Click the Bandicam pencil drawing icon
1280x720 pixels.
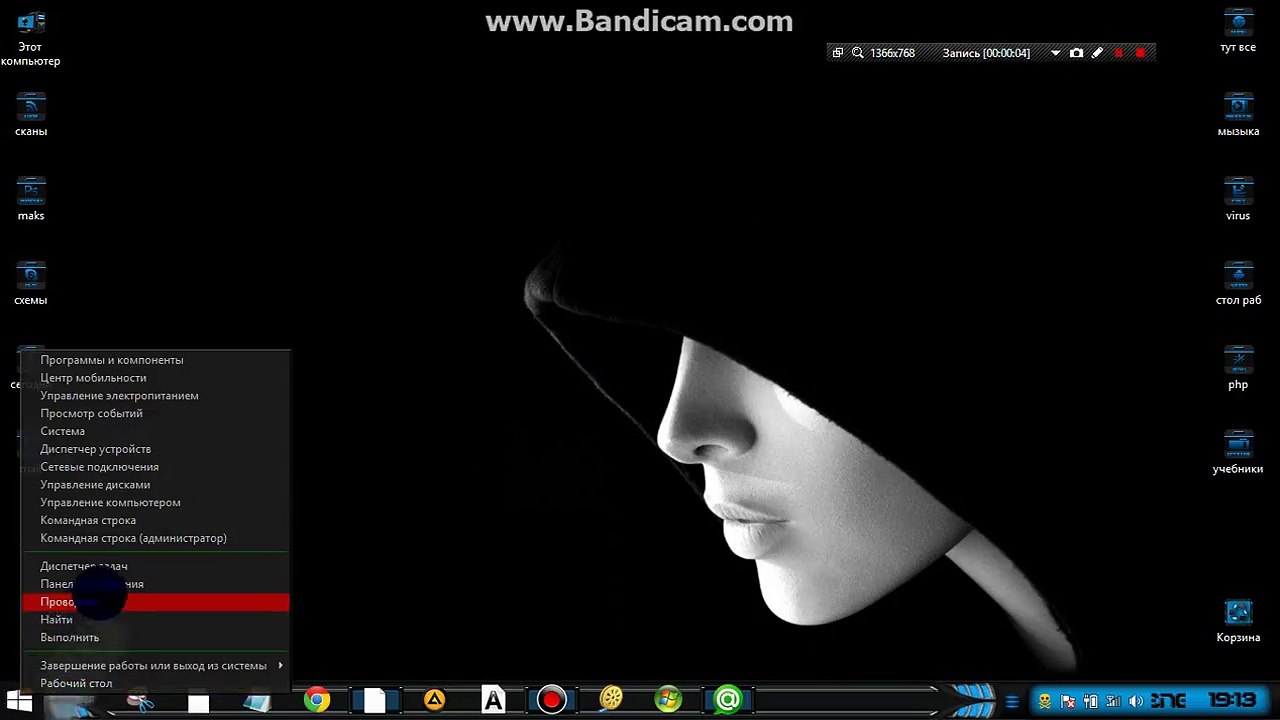(x=1097, y=53)
